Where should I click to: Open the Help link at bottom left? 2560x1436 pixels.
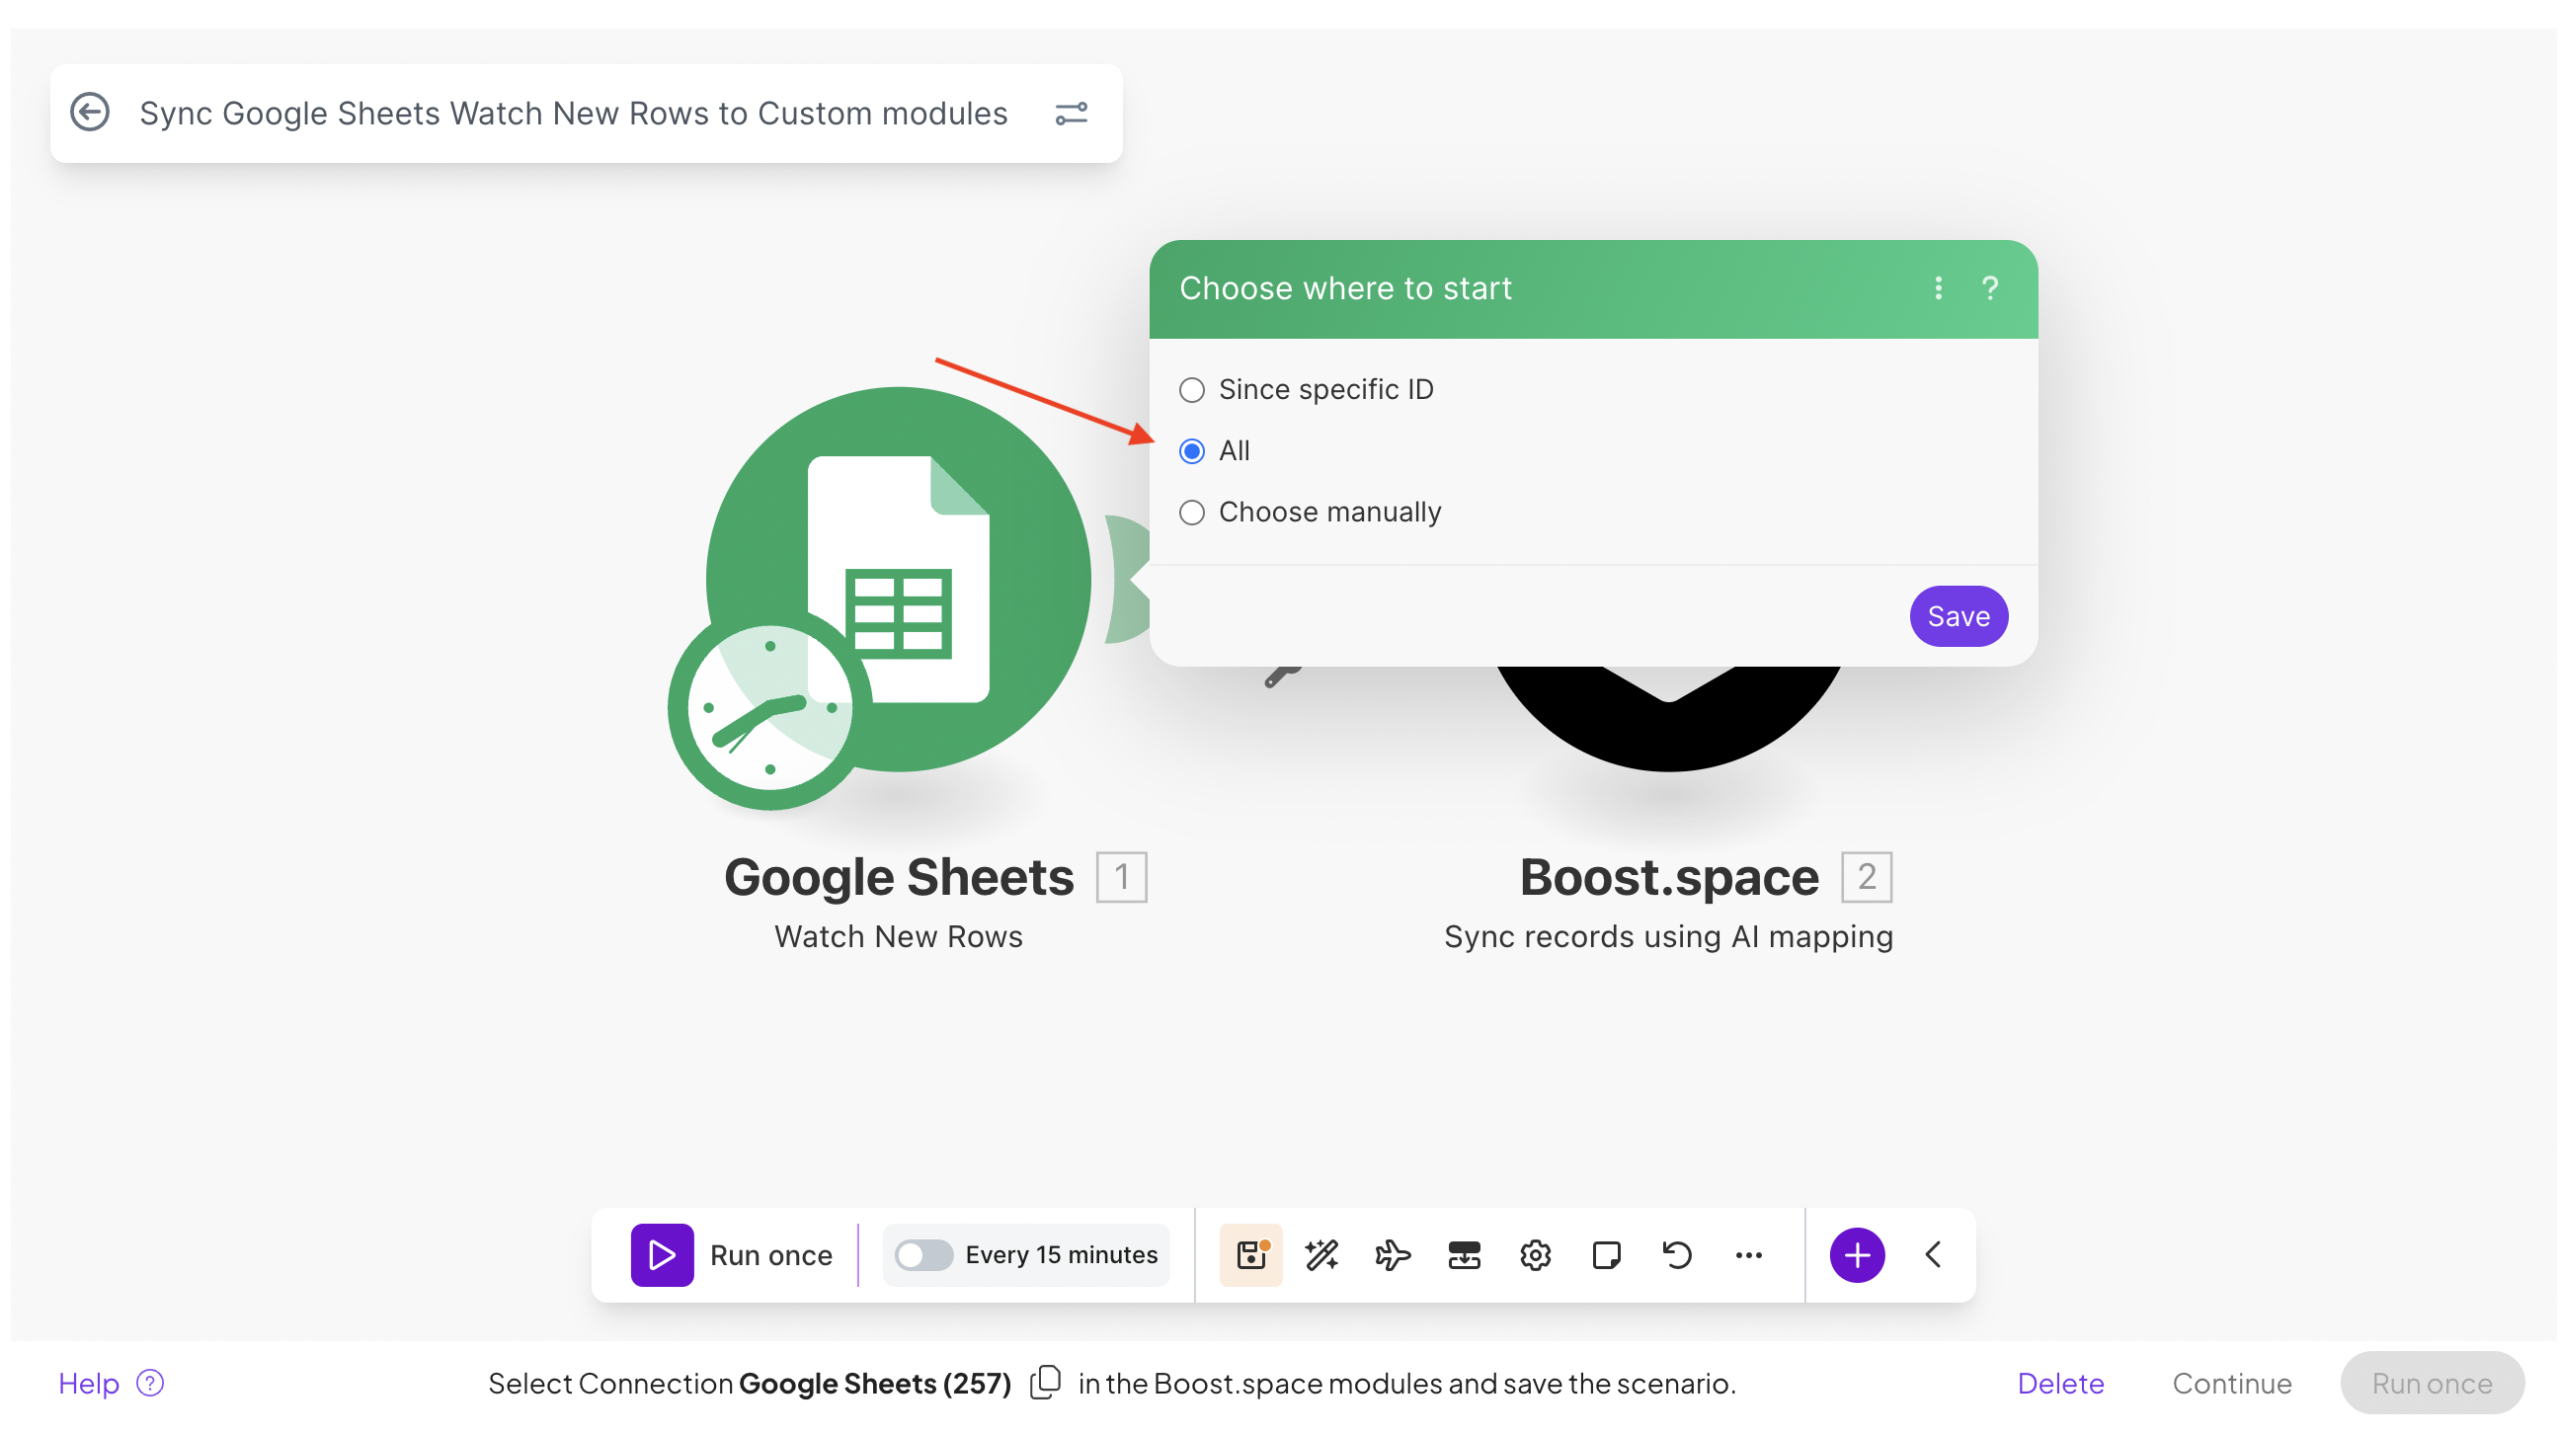[89, 1382]
